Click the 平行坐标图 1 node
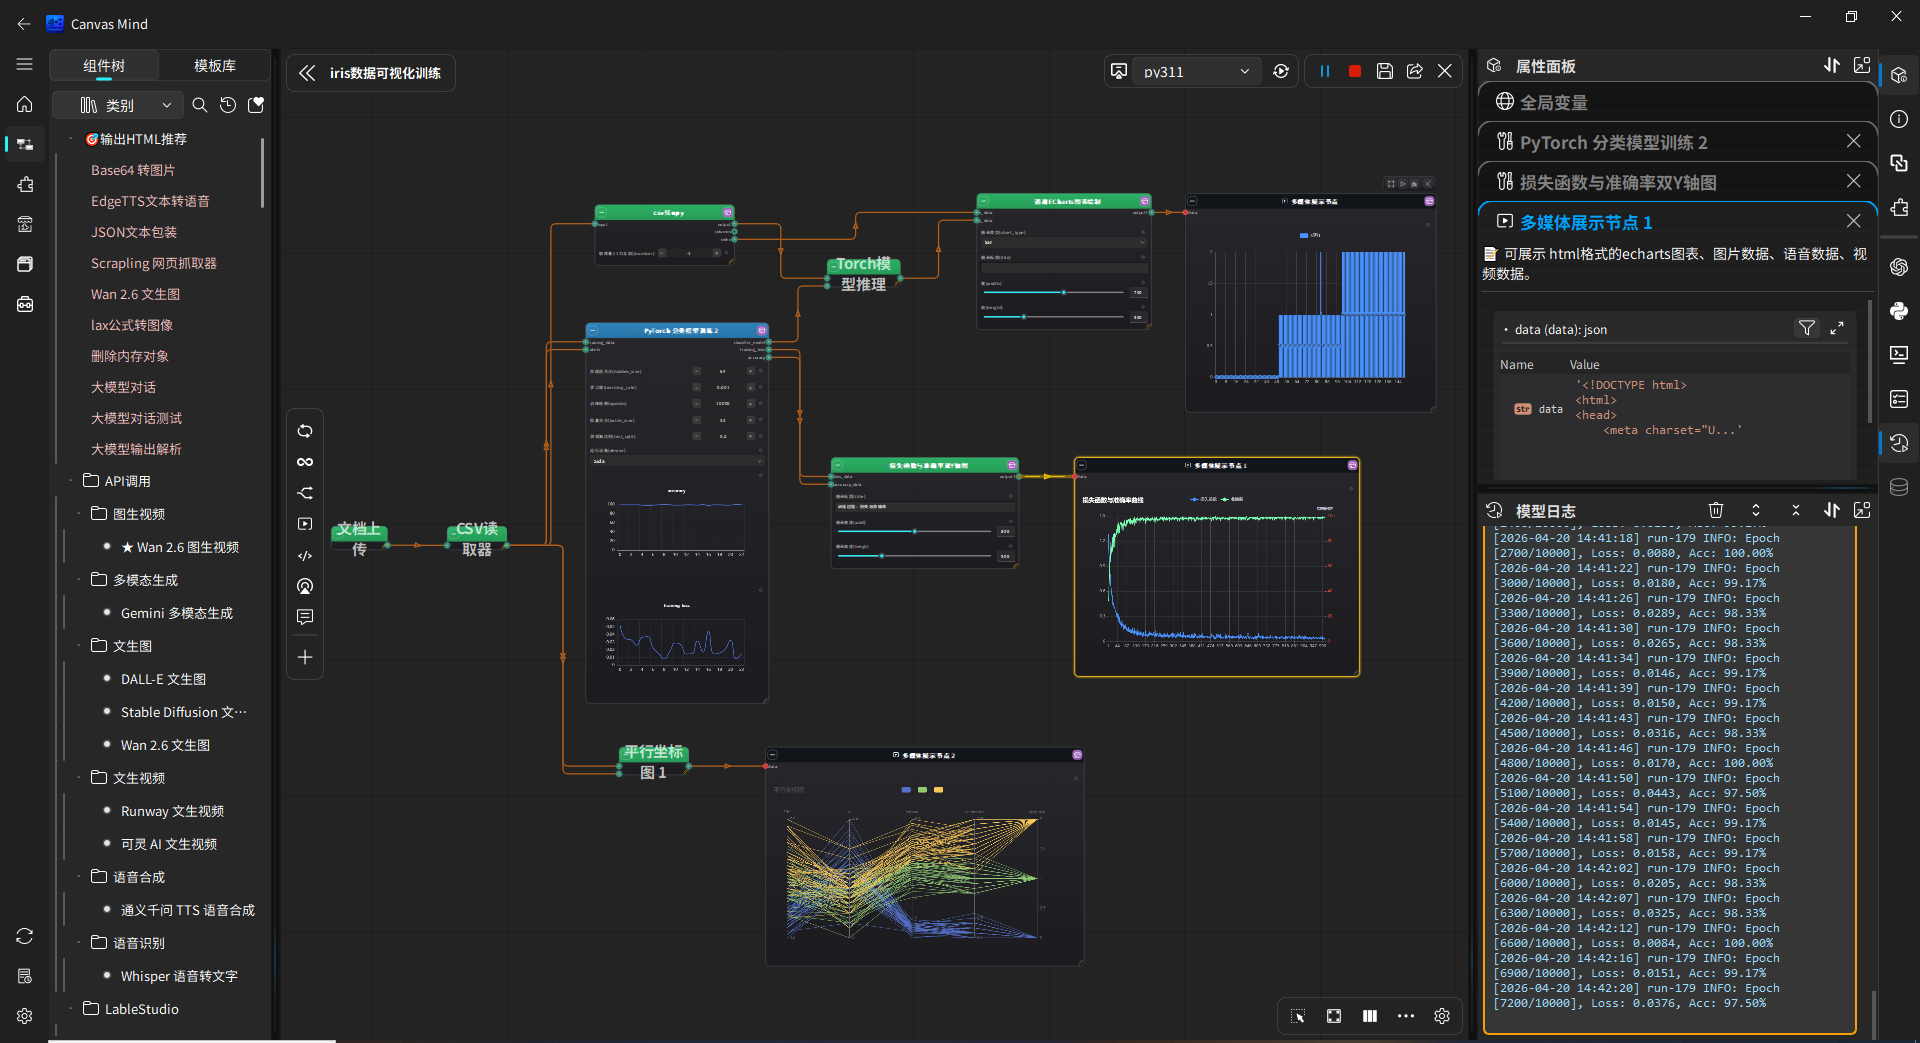This screenshot has width=1920, height=1043. (654, 762)
